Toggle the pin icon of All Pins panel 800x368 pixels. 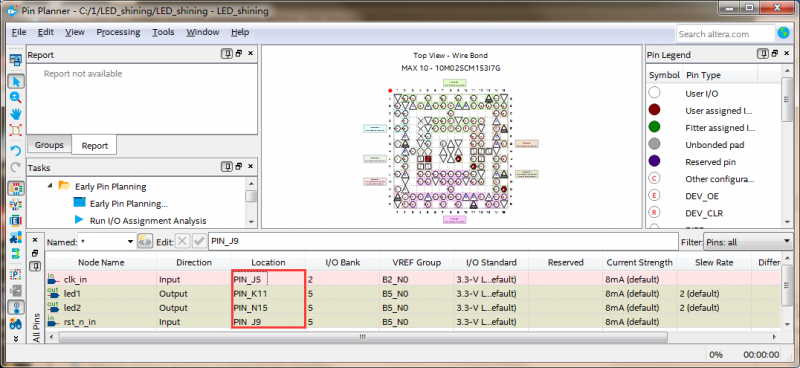pos(35,266)
